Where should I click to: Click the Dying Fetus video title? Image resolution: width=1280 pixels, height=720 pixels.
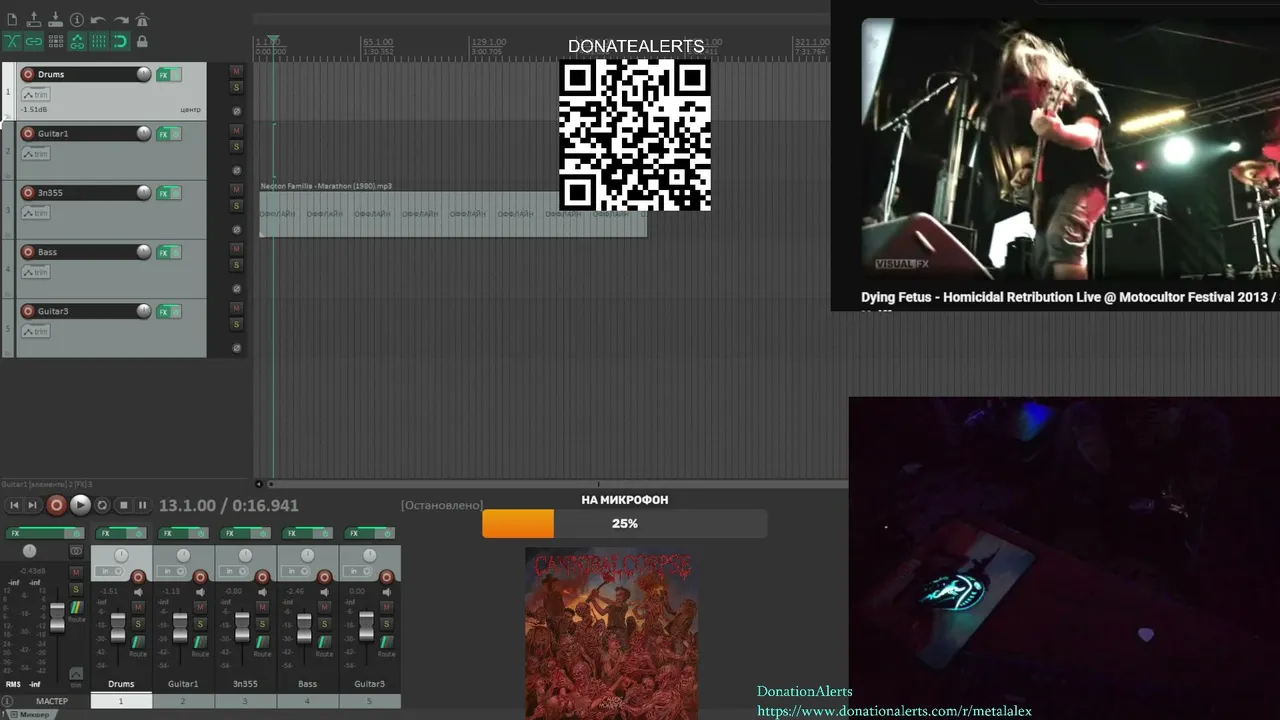tap(1070, 297)
